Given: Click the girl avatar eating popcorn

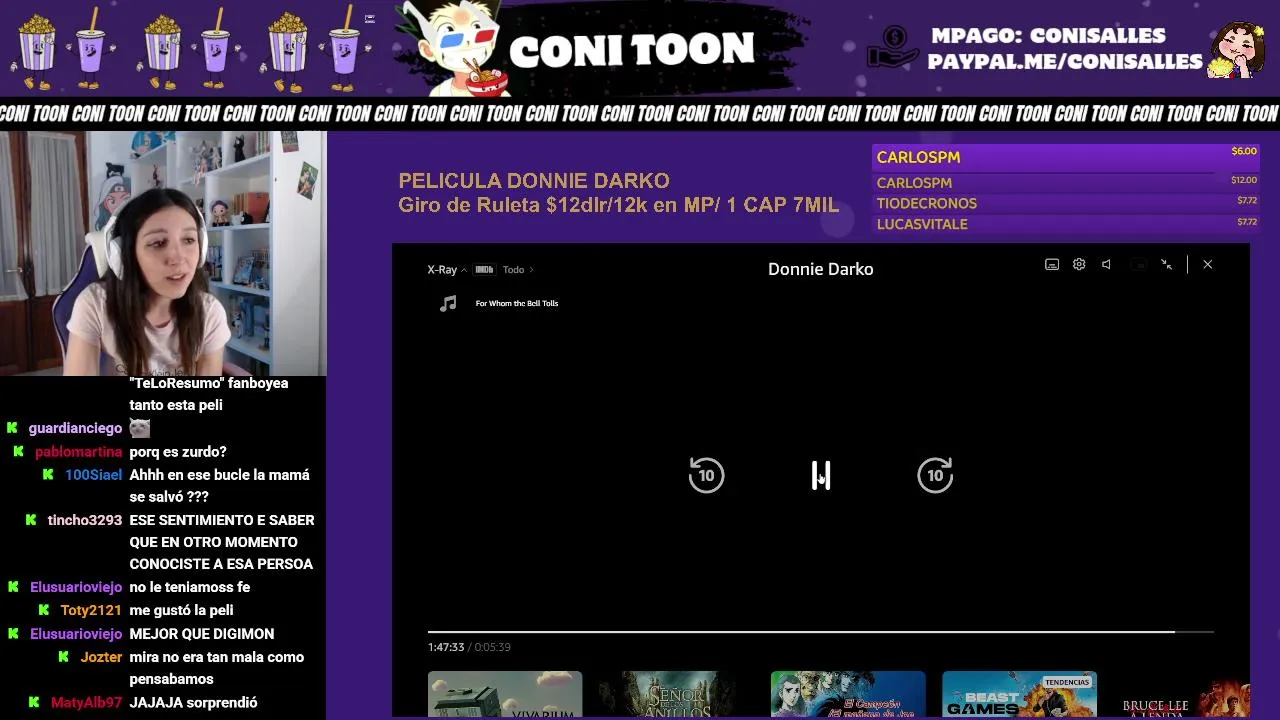Looking at the screenshot, I should 1238,50.
